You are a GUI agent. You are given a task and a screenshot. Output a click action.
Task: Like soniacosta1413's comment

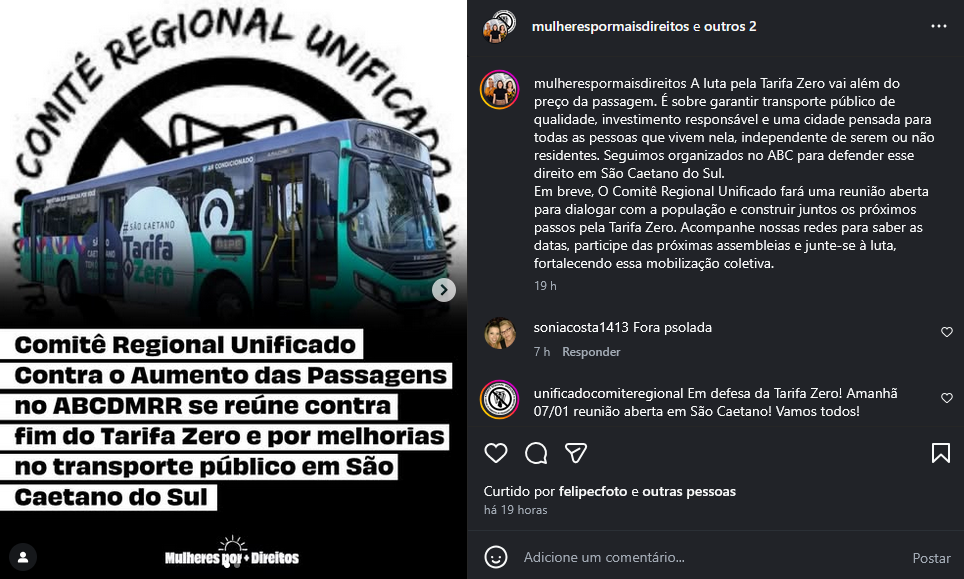coord(947,332)
